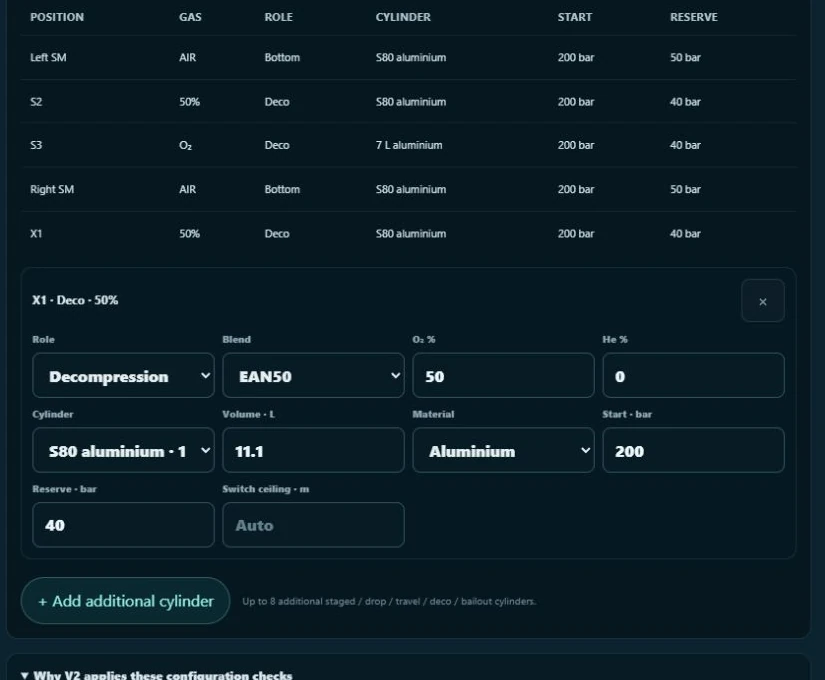The image size is (825, 680).
Task: Select the Right SM row position cell
Action: pos(52,189)
